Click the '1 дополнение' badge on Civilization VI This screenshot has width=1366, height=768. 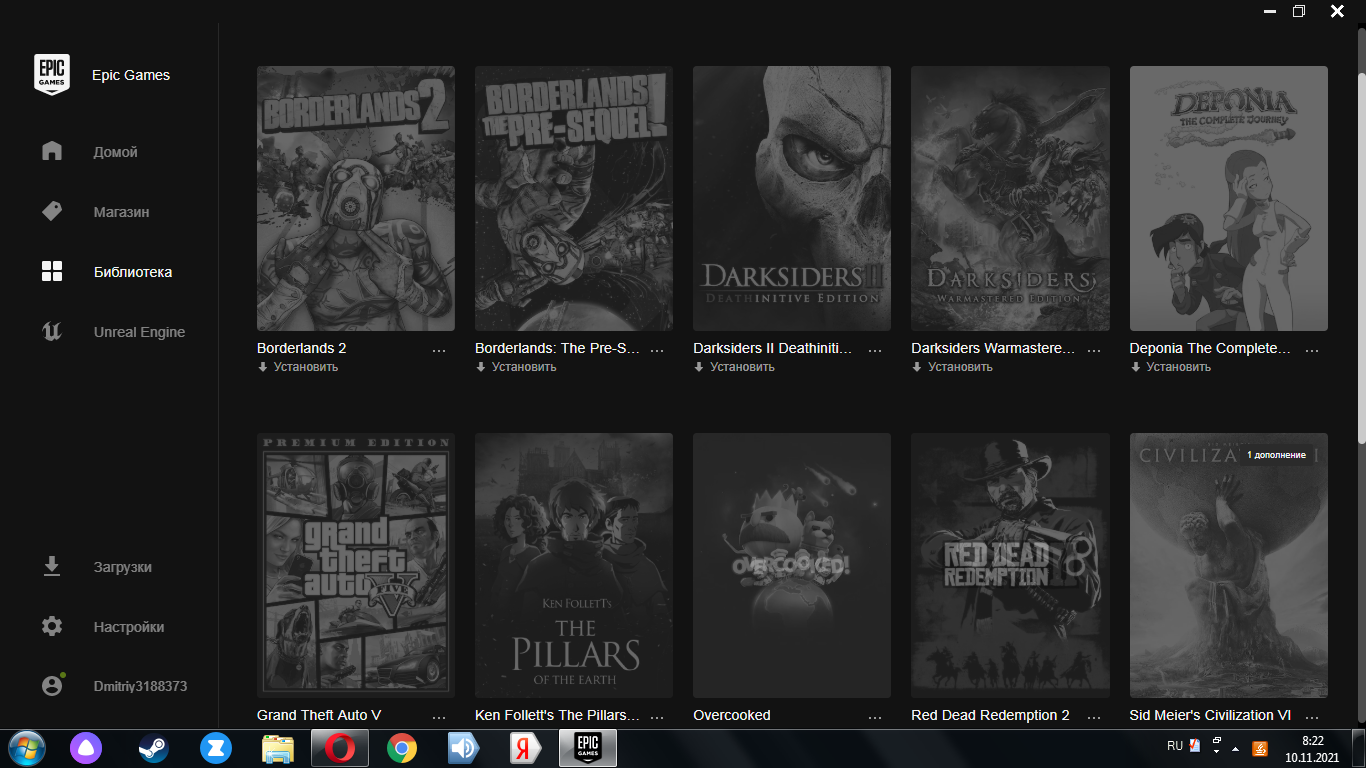pyautogui.click(x=1276, y=455)
